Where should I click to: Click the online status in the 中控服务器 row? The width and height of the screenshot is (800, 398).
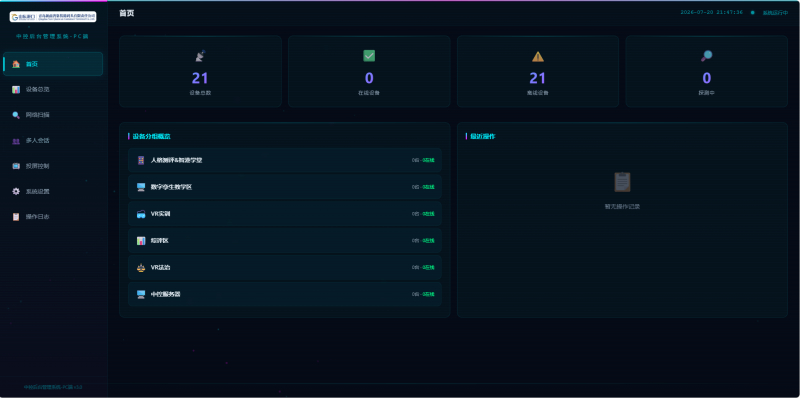click(428, 294)
